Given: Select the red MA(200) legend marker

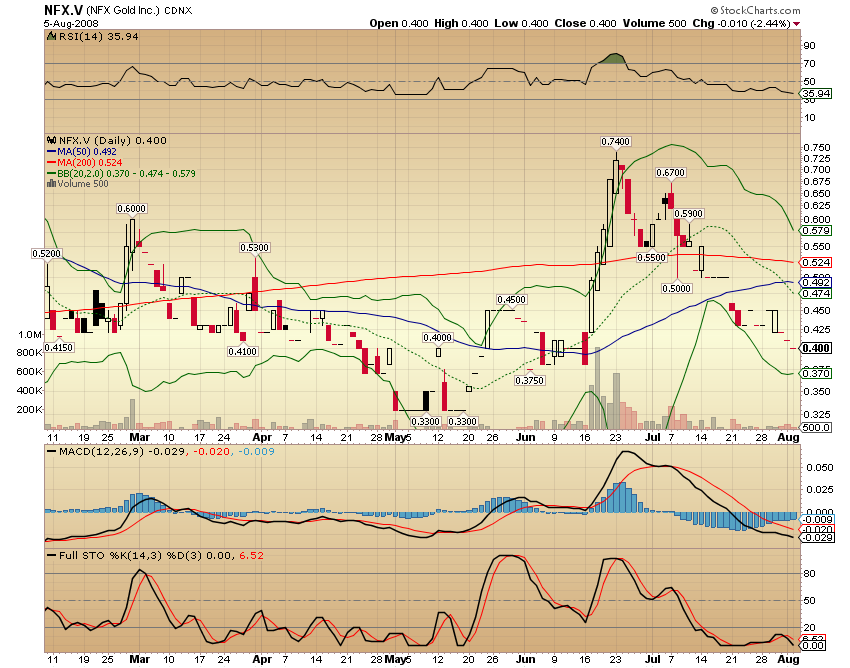Looking at the screenshot, I should [x=51, y=162].
